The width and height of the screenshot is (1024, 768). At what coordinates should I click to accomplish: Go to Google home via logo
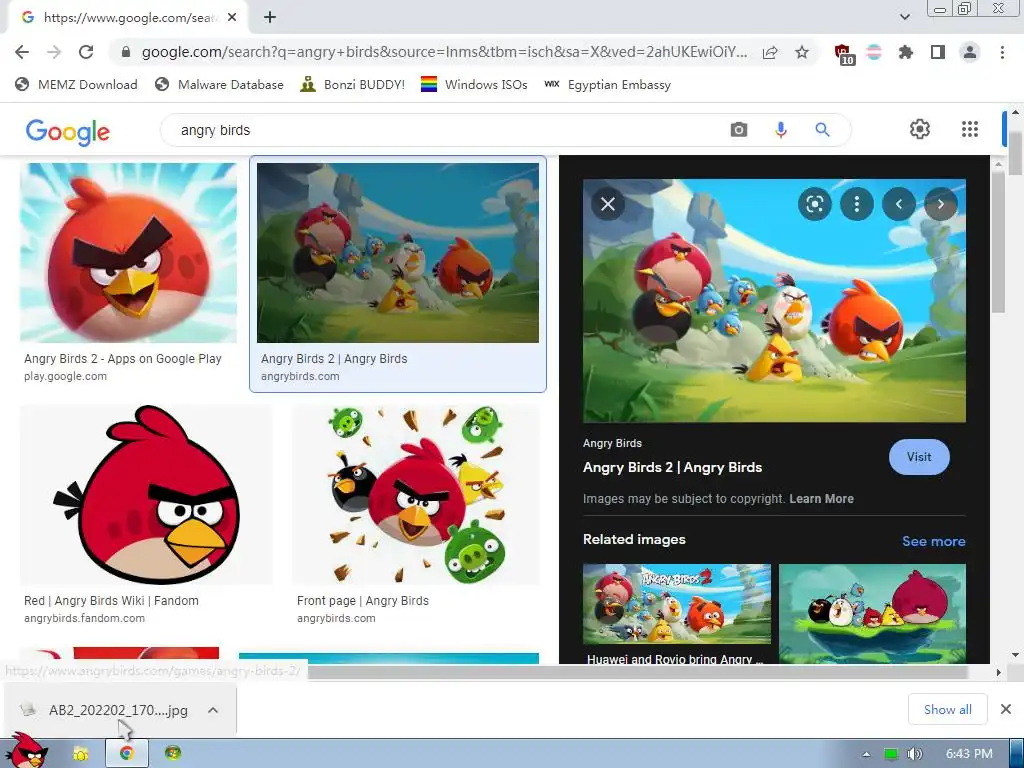68,132
